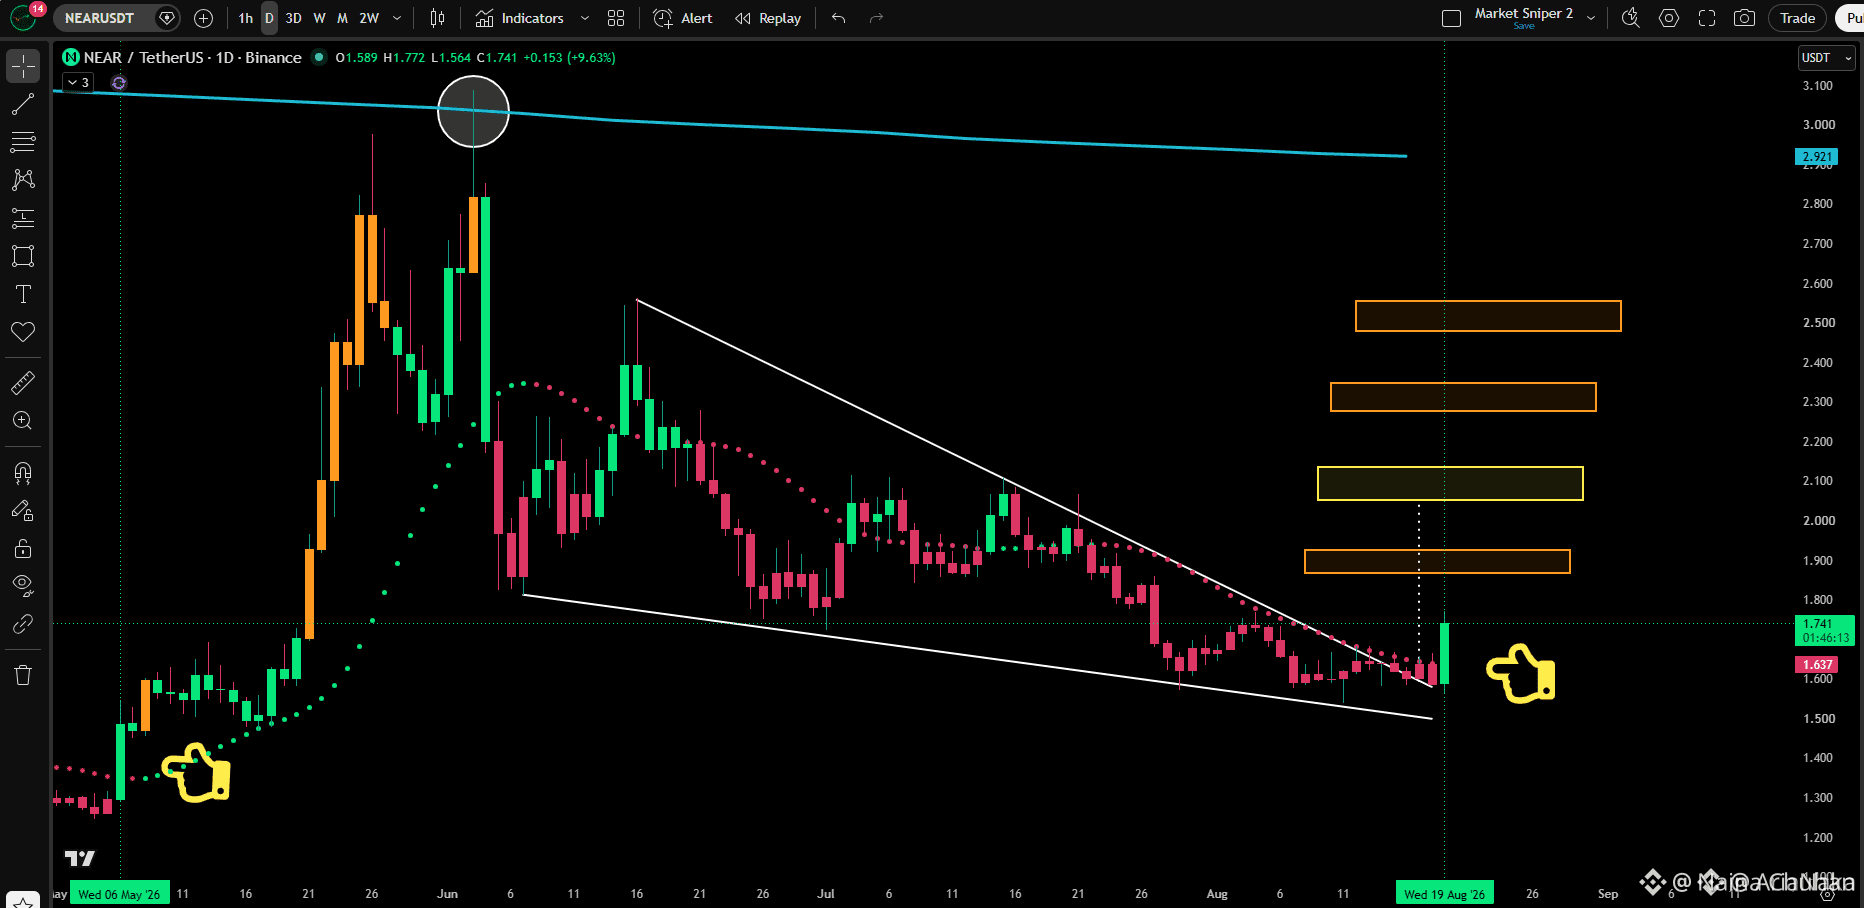Click the green 1.741 current price label
This screenshot has height=908, width=1864.
pyautogui.click(x=1824, y=630)
